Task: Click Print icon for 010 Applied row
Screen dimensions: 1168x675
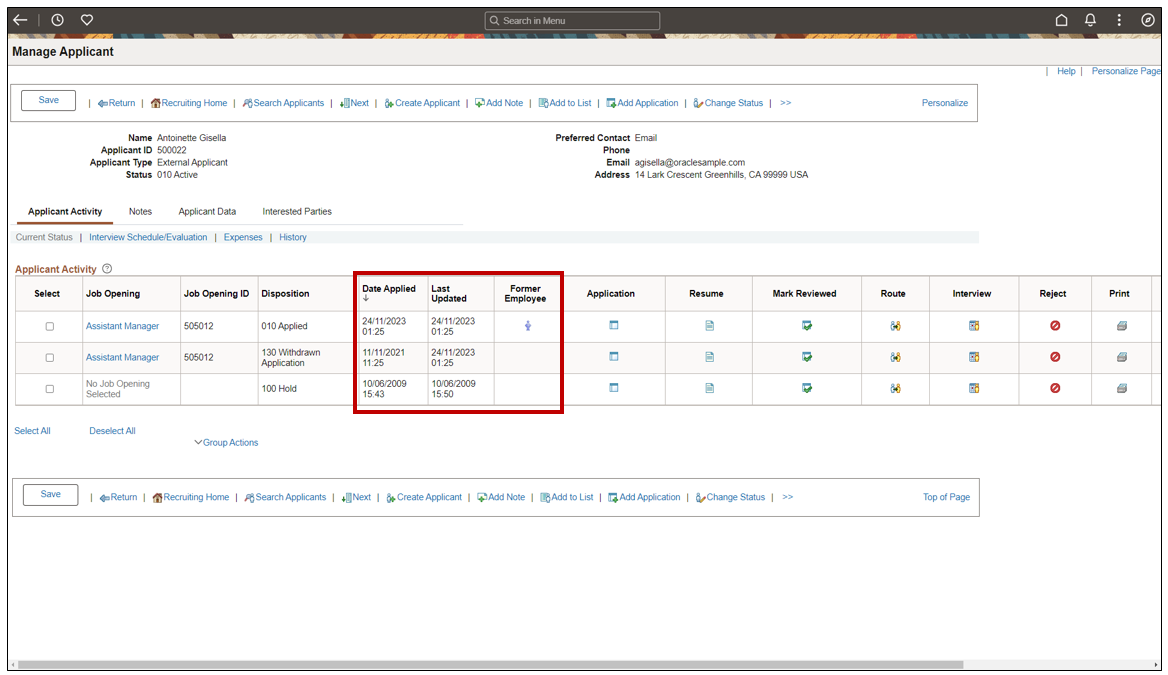Action: (x=1122, y=326)
